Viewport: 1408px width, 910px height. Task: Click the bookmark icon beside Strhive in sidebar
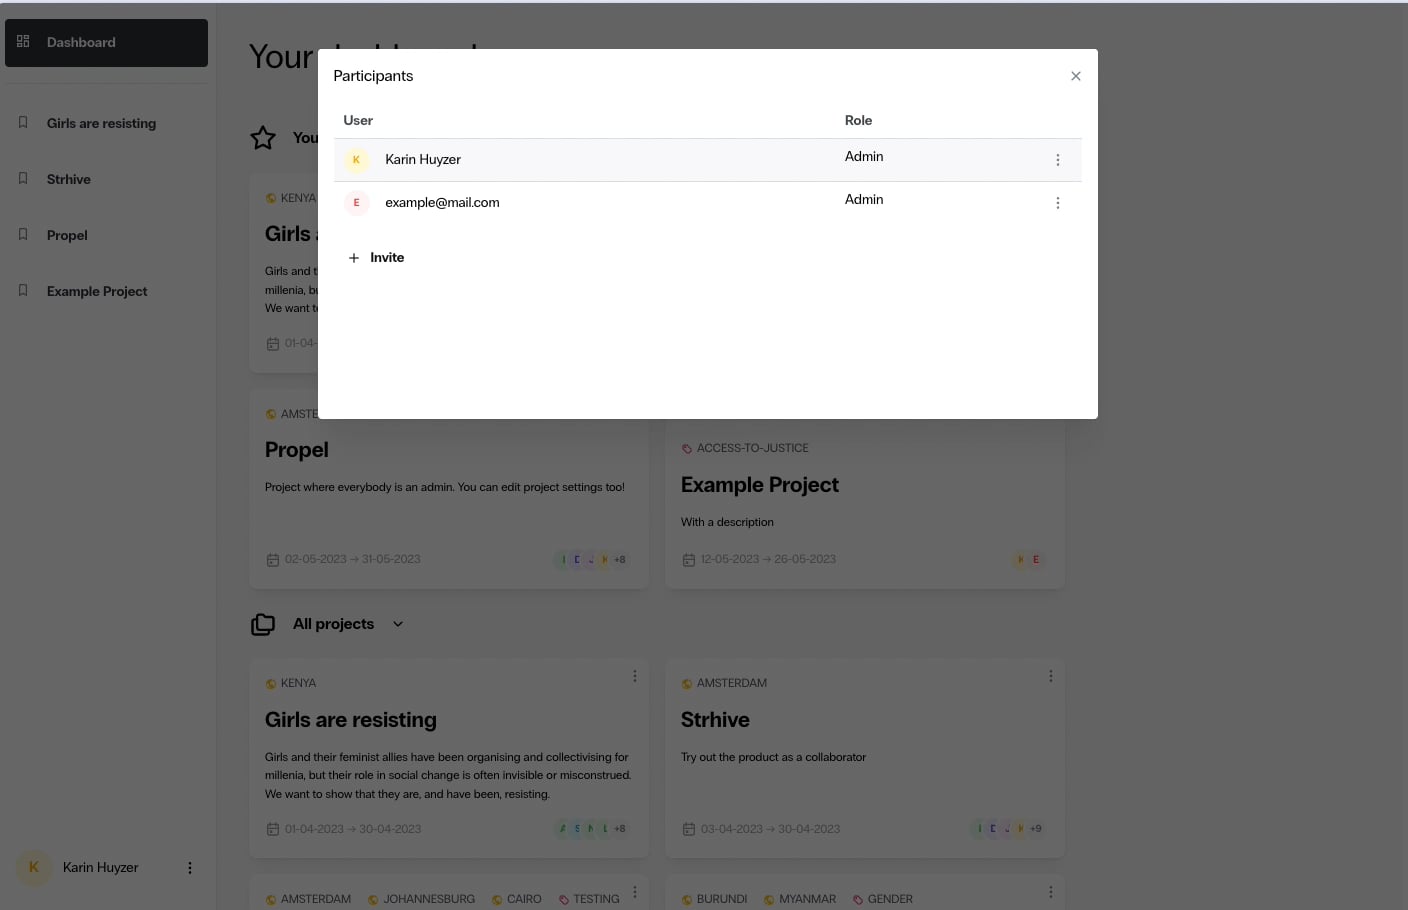23,178
